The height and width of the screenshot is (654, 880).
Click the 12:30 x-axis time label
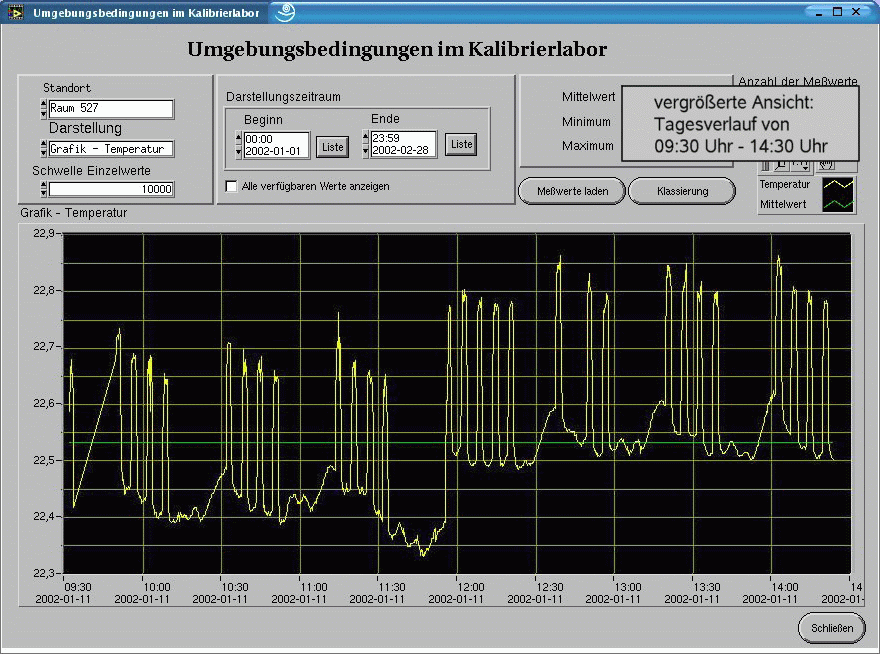(x=549, y=587)
